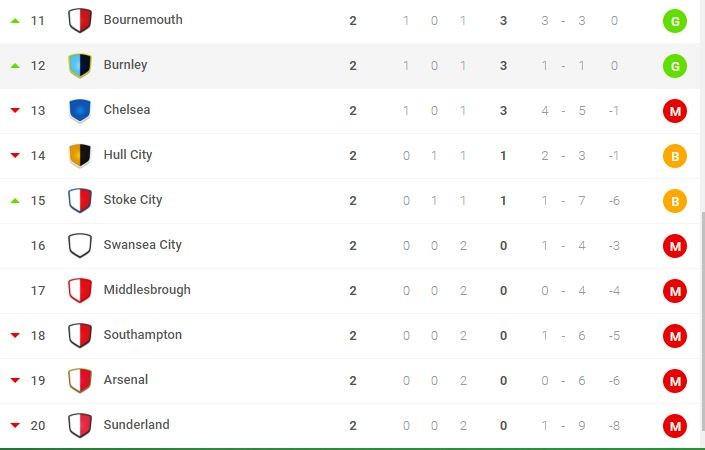The height and width of the screenshot is (450, 705).
Task: Open the Southampton team page
Action: click(x=143, y=335)
